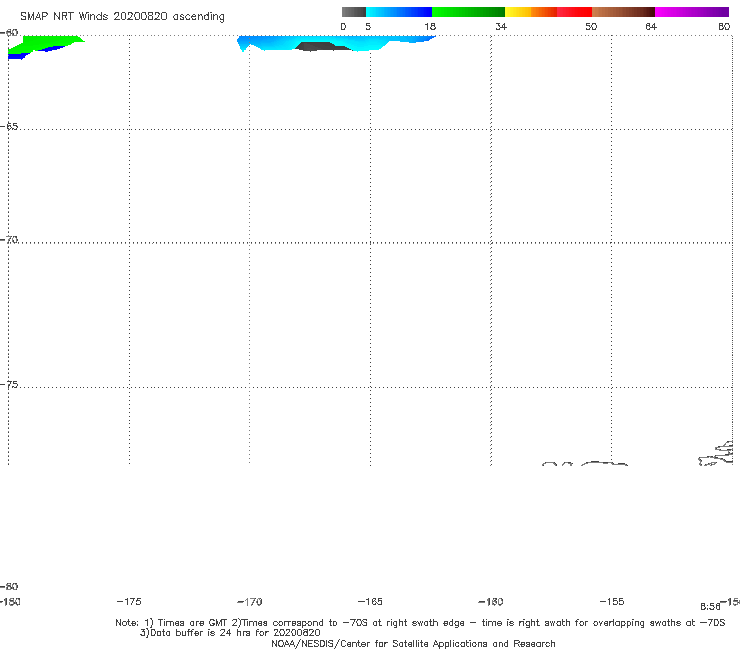Viewport: 740px width, 650px height.
Task: Click the latitude label "-80"
Action: (x=9, y=586)
